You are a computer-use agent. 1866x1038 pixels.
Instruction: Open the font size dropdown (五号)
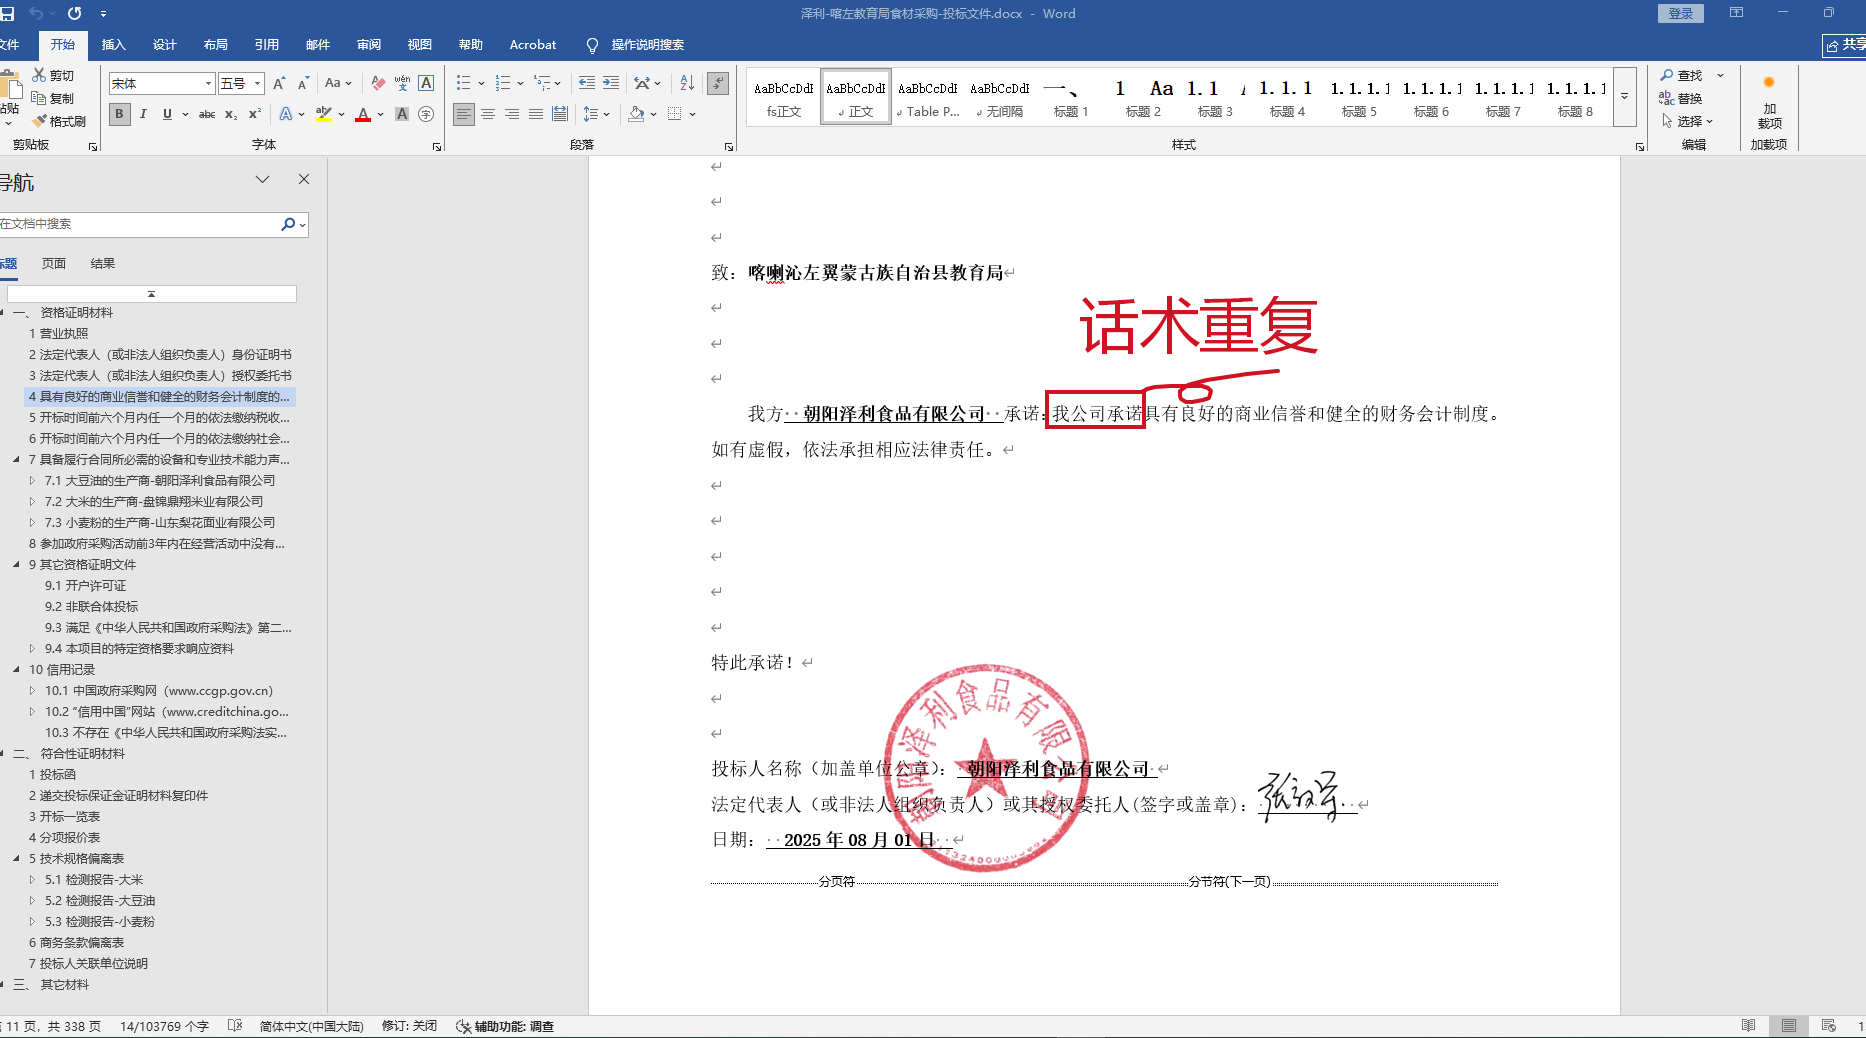(258, 83)
